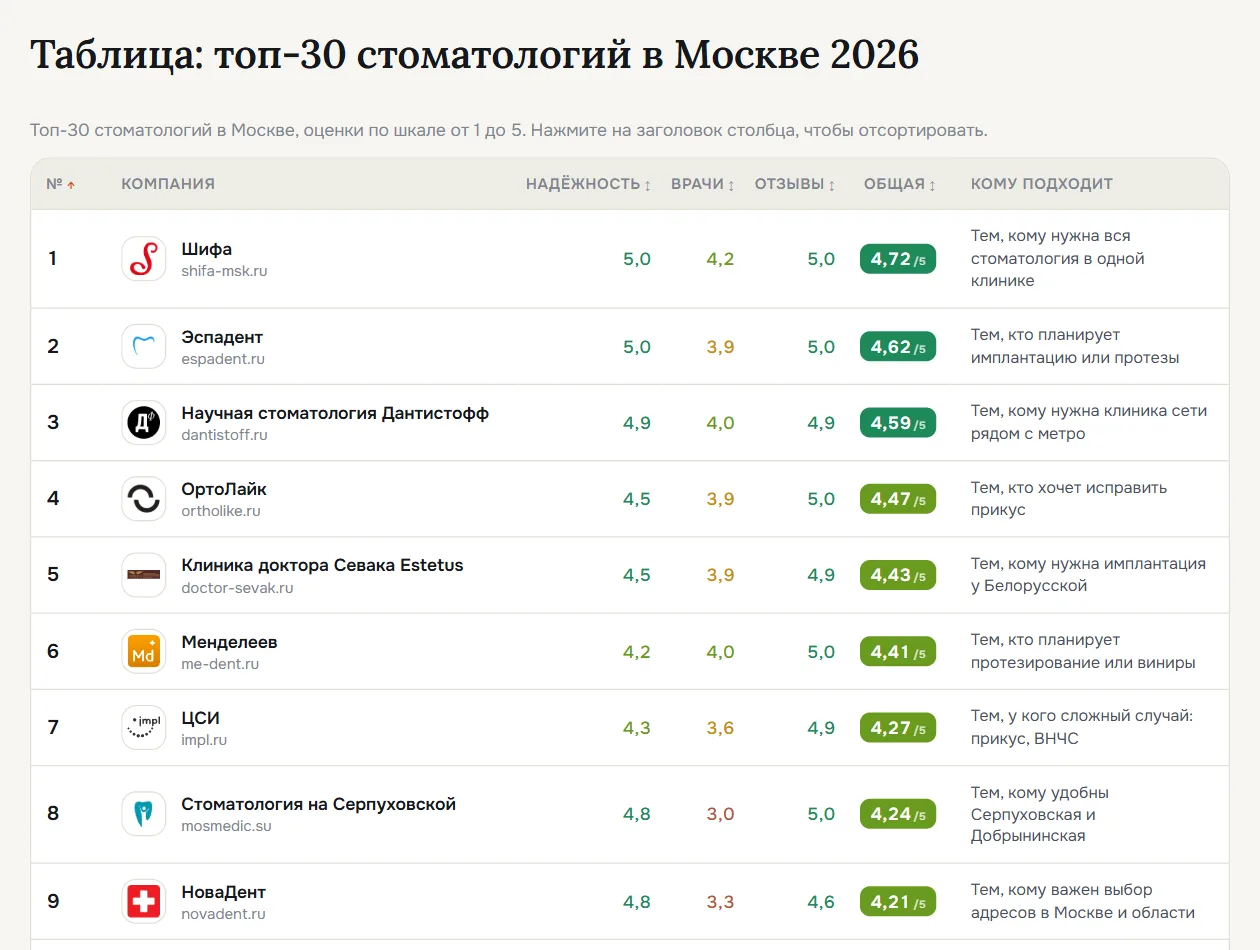Open the novadent.ru link
Viewport: 1260px width, 950px height.
click(223, 914)
